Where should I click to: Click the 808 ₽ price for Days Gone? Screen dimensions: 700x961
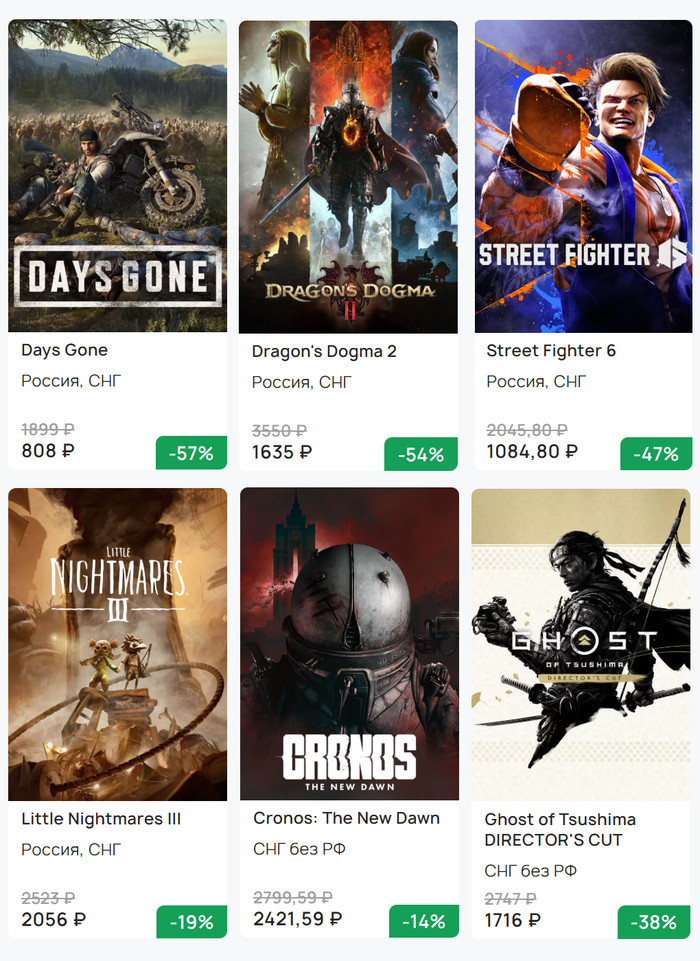[x=48, y=451]
